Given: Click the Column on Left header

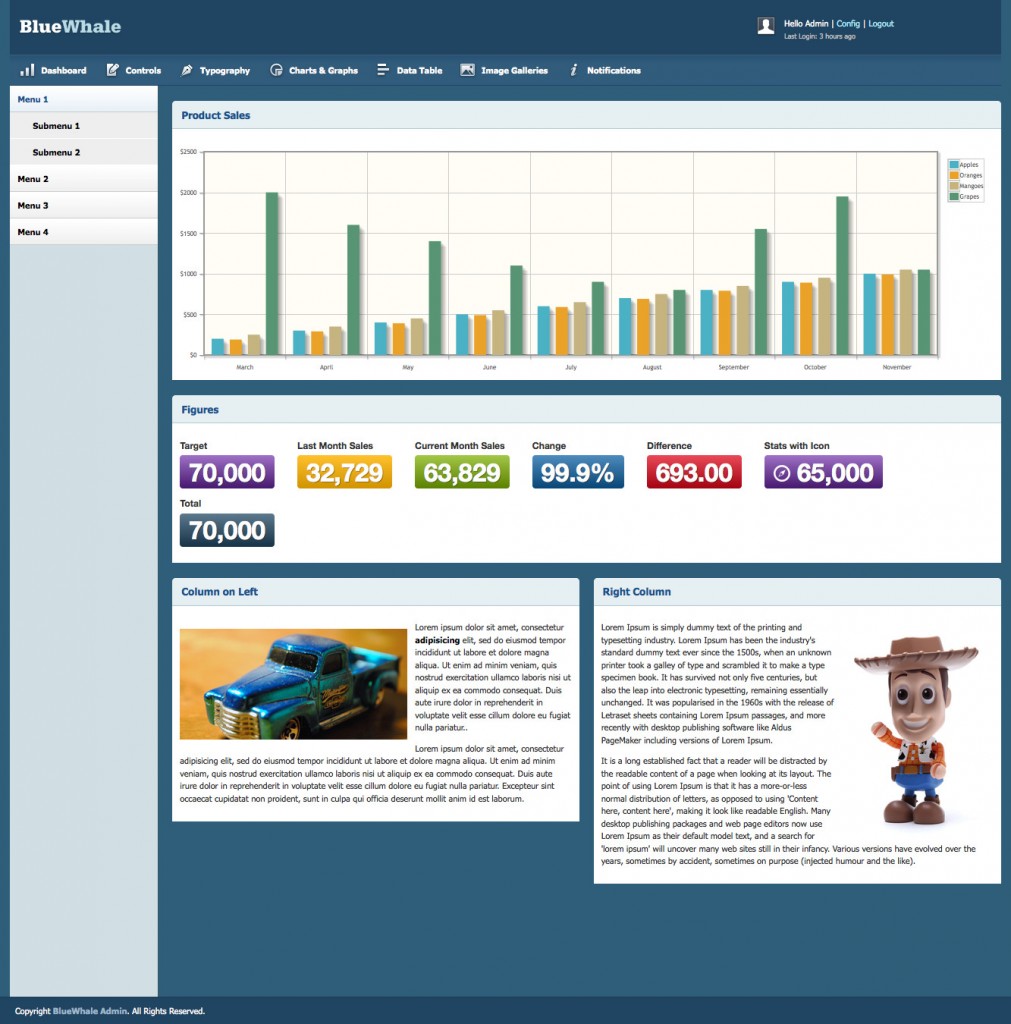Looking at the screenshot, I should click(x=376, y=592).
